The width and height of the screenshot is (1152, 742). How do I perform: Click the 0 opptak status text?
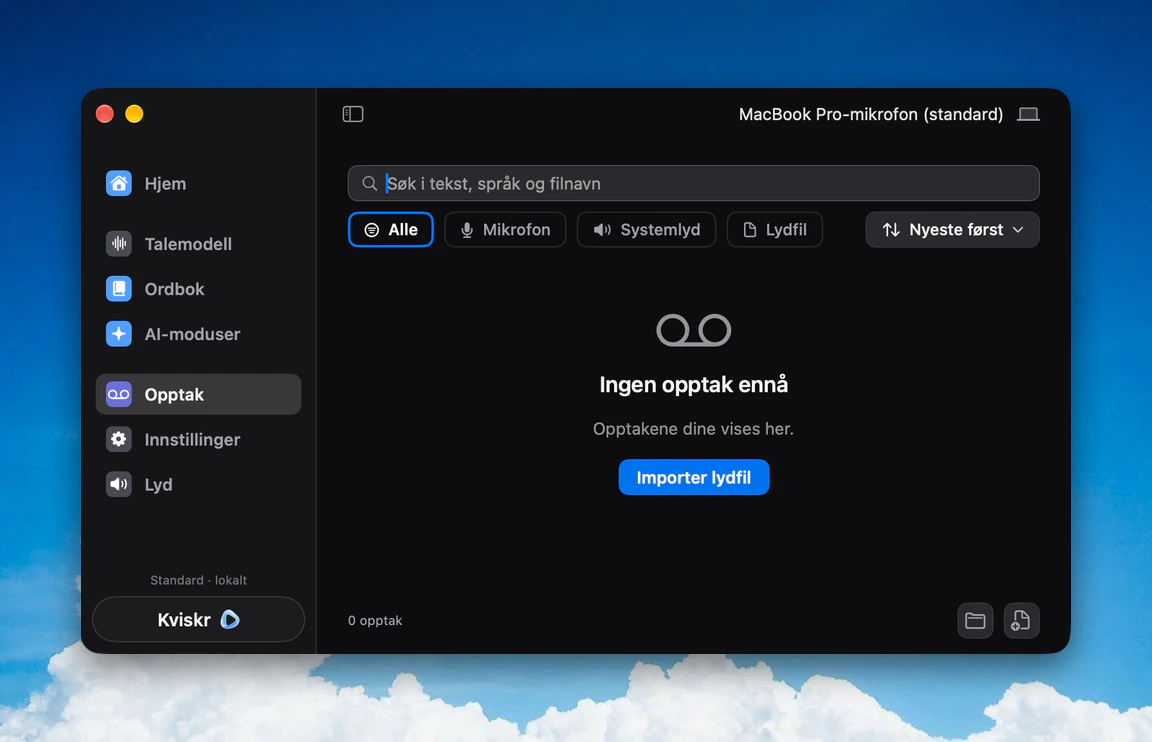pyautogui.click(x=375, y=621)
